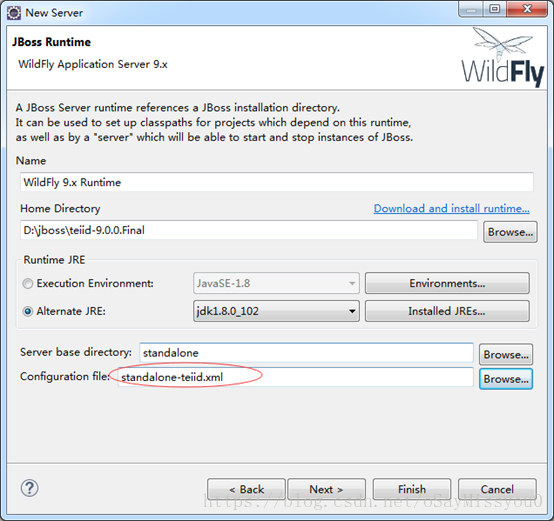Browse for the Server base directory
The height and width of the screenshot is (521, 554).
coord(506,354)
